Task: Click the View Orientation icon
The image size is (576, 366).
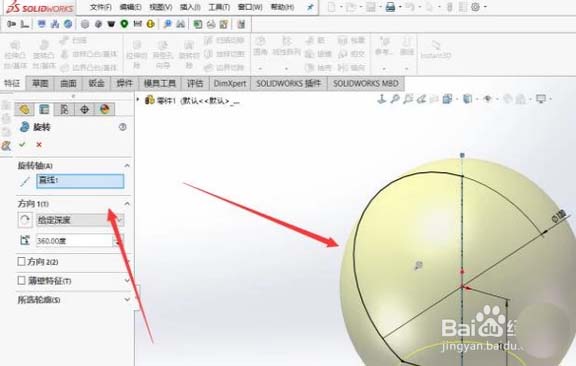Action: 447,98
